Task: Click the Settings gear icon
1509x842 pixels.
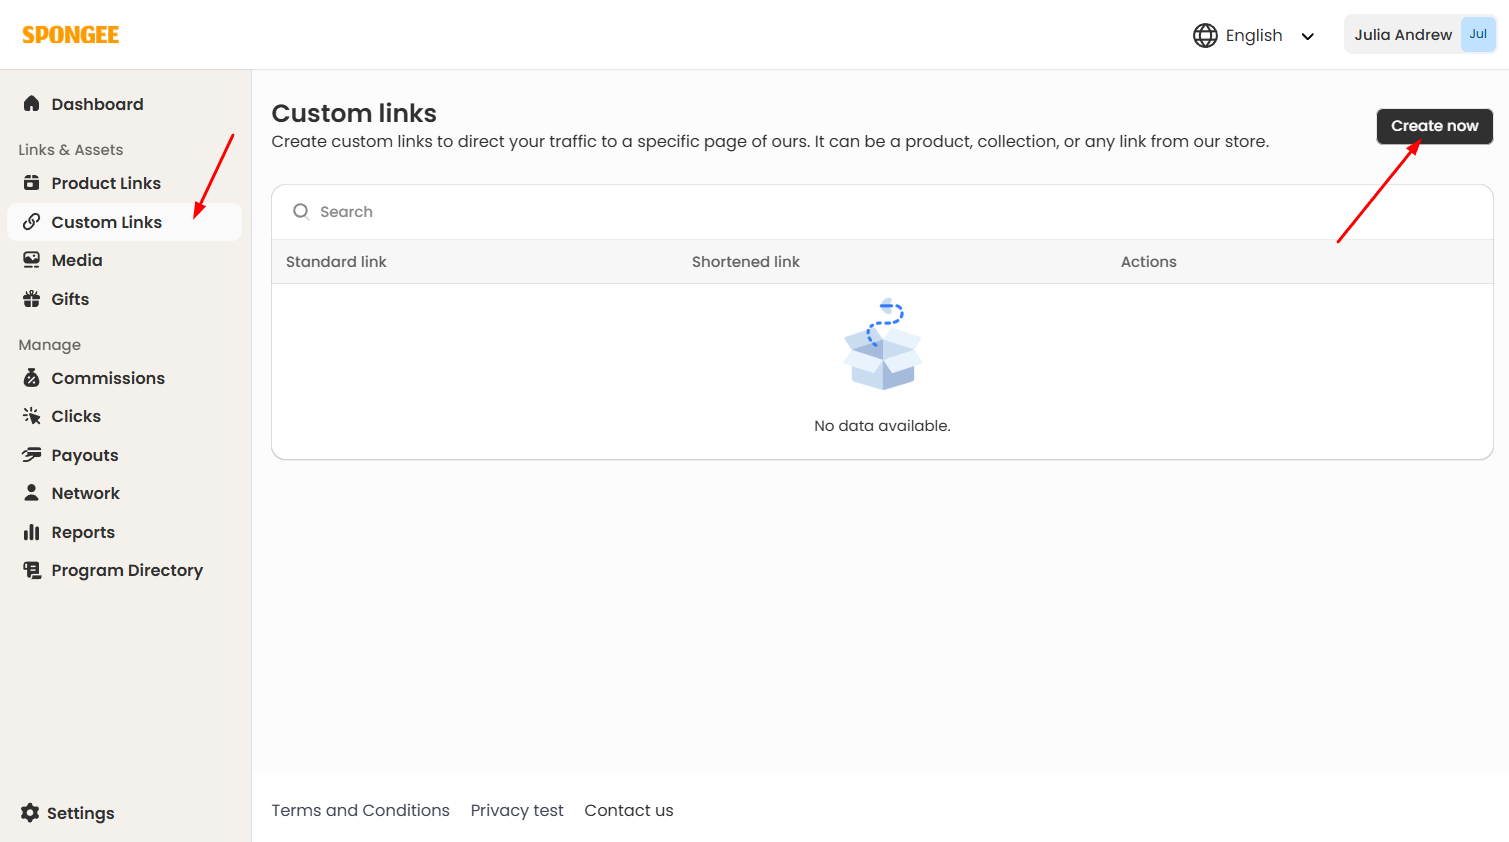Action: tap(30, 813)
